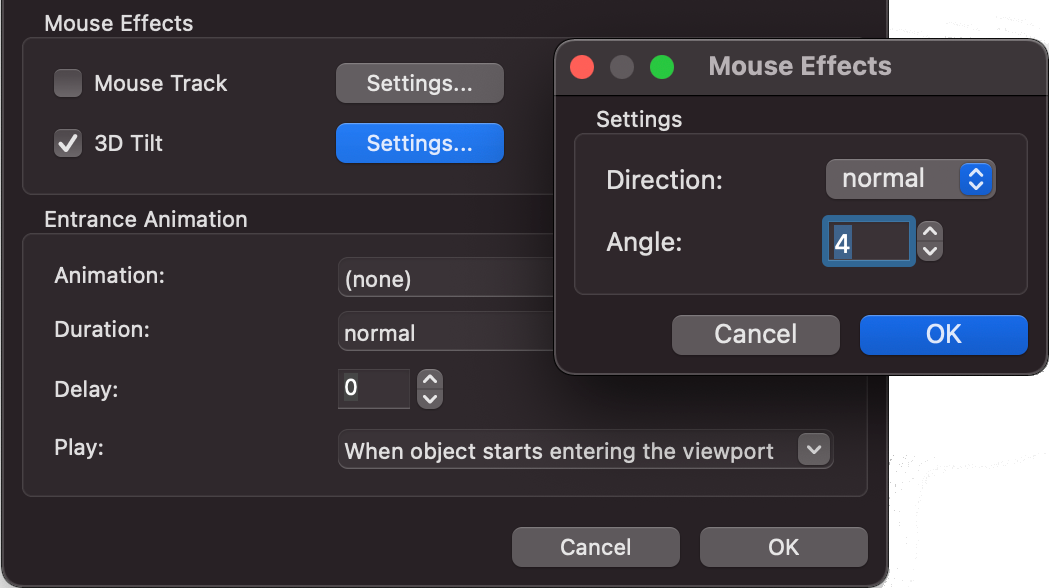Click green zoom button on Mouse Effects
This screenshot has height=588, width=1049.
click(662, 67)
